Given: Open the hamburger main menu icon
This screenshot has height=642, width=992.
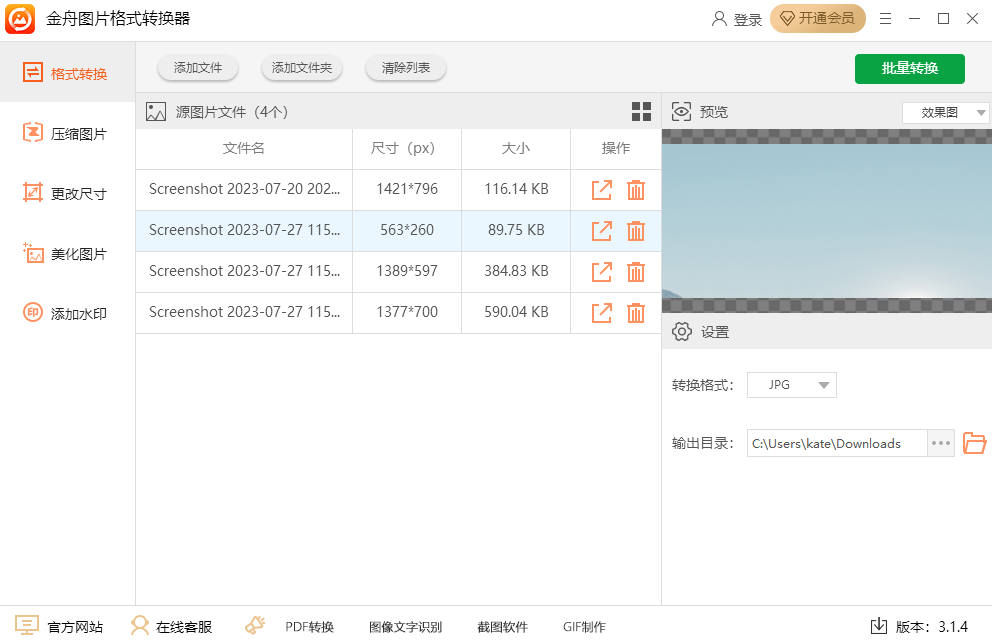Looking at the screenshot, I should point(885,19).
